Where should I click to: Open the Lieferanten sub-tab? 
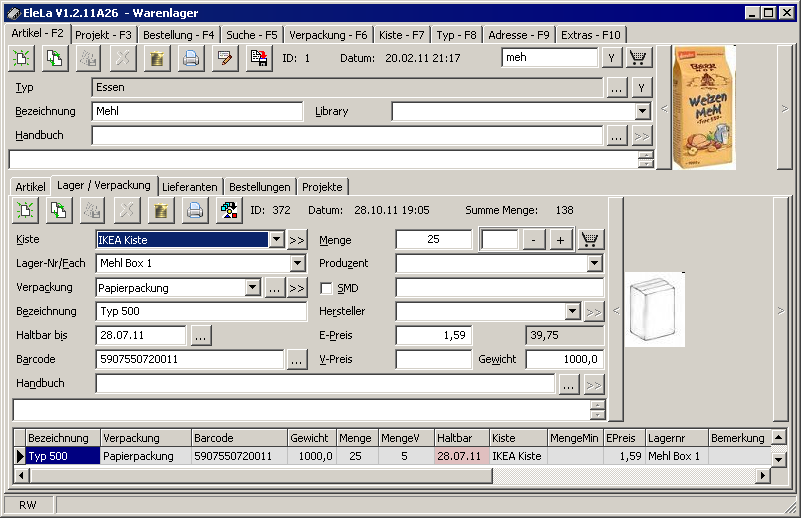[189, 187]
